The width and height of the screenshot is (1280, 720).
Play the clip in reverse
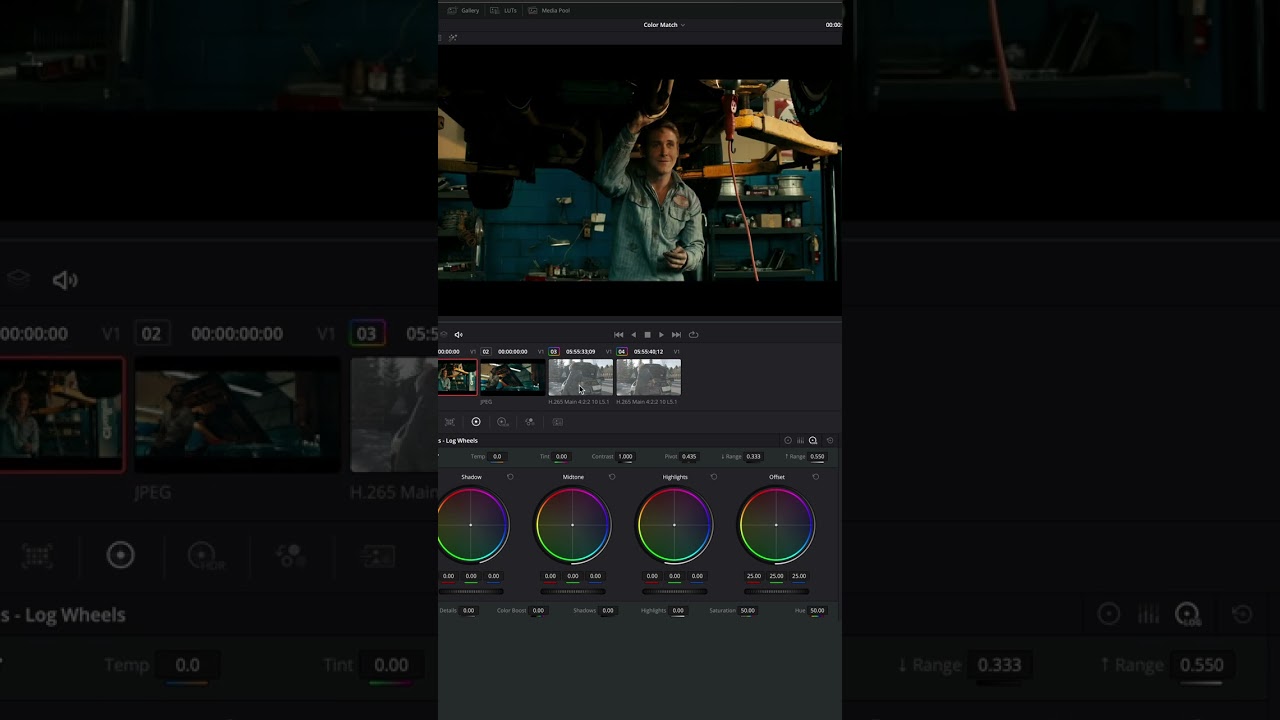[x=633, y=335]
